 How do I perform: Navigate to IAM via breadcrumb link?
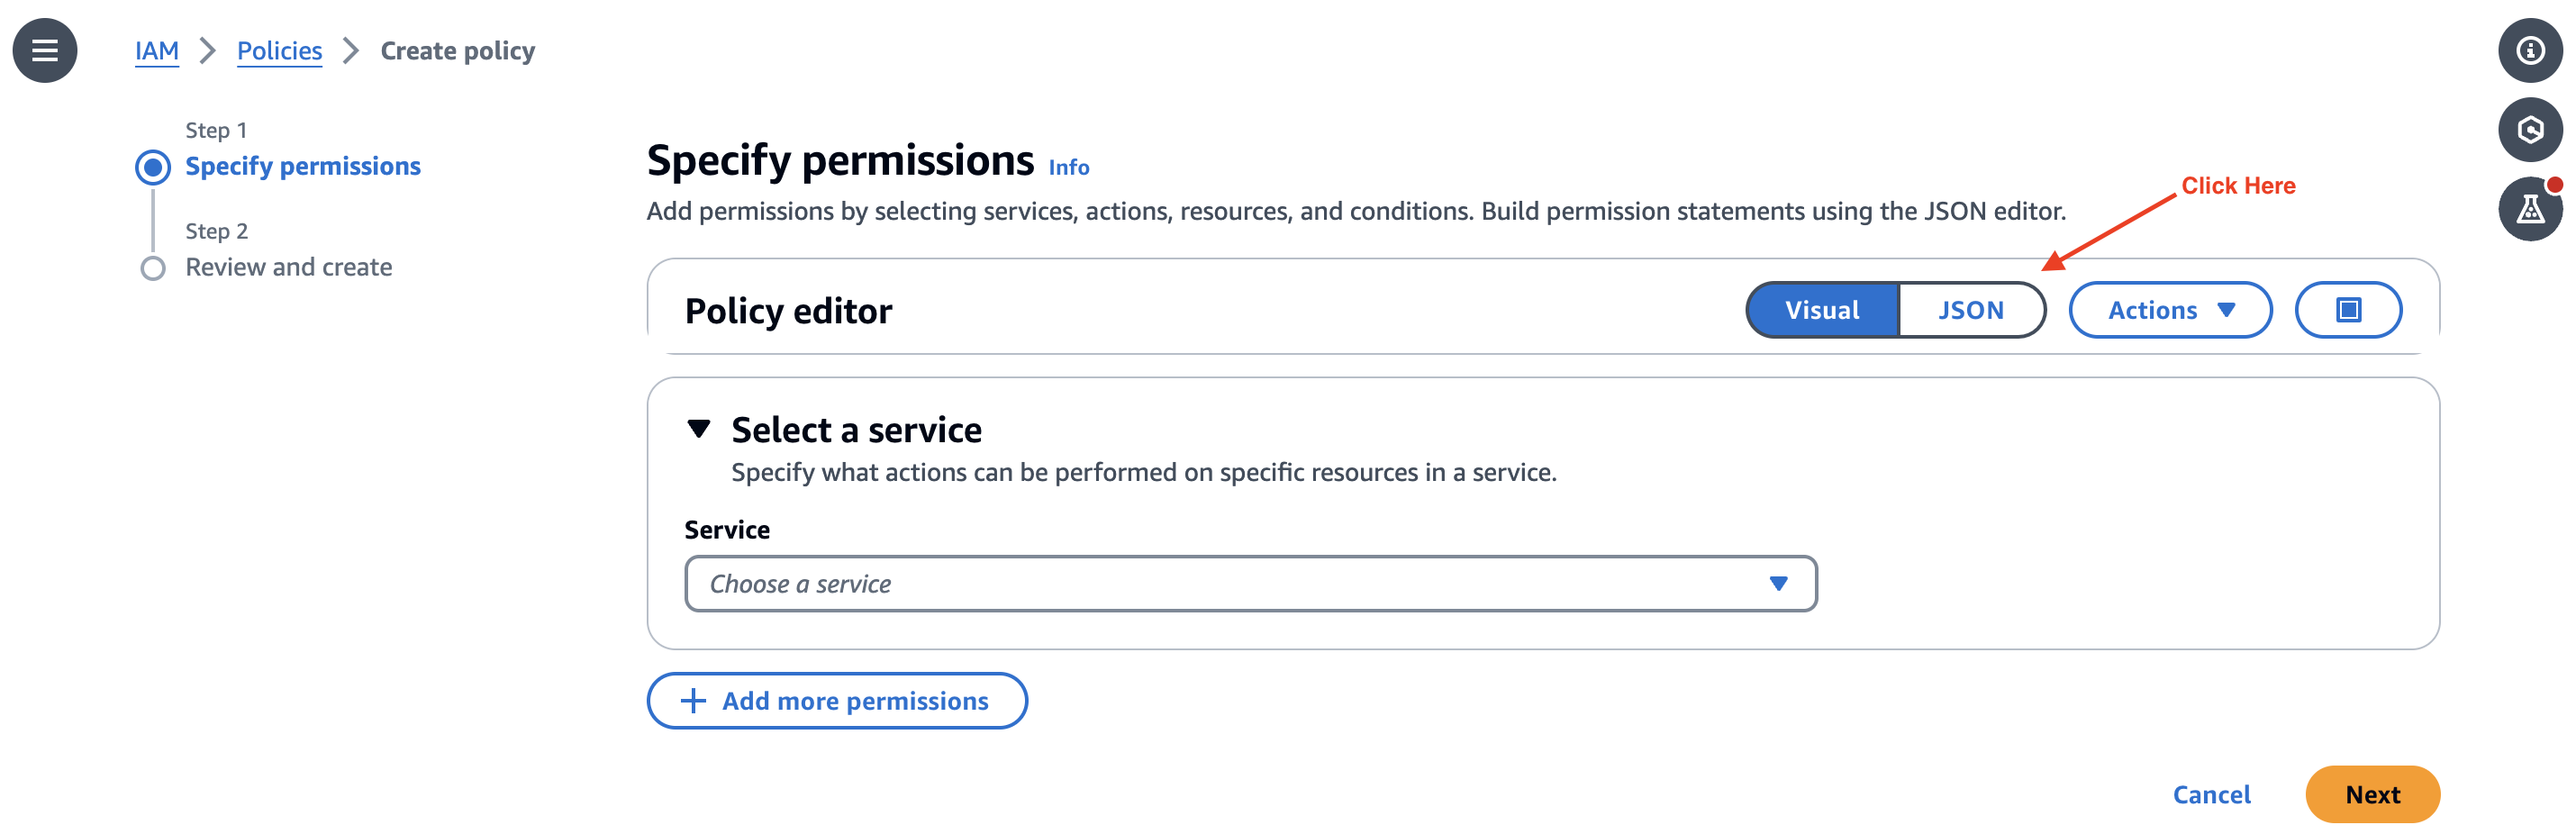click(x=156, y=50)
